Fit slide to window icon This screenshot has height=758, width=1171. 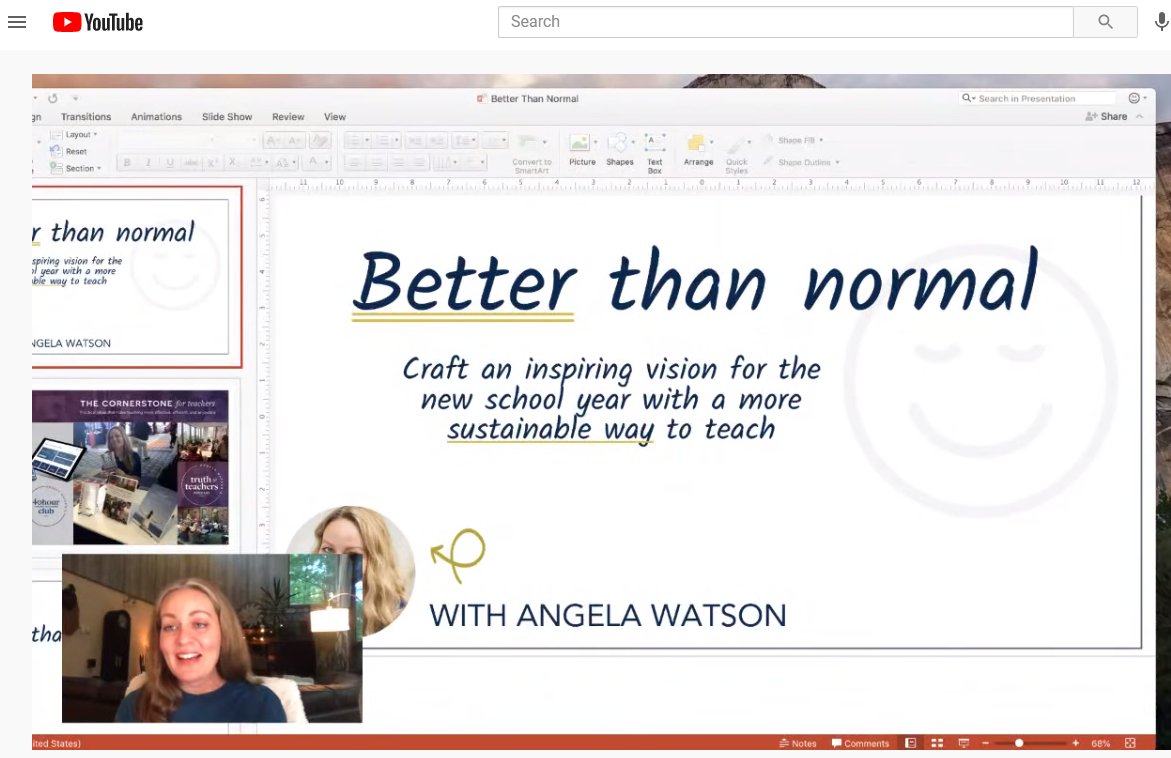click(x=1130, y=743)
